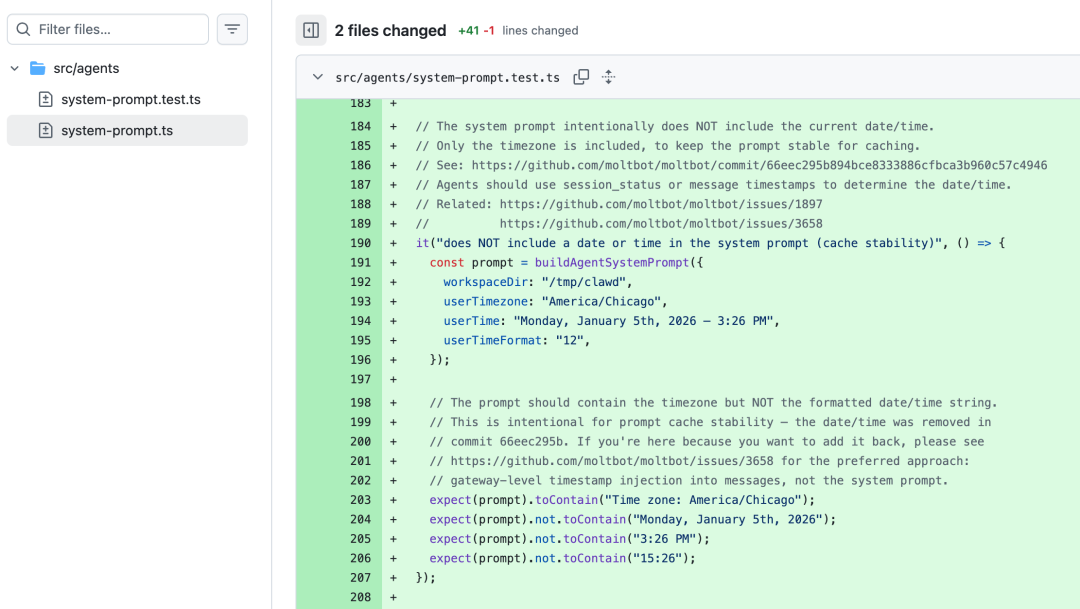
Task: Click line number 198 in the gutter
Action: click(x=360, y=403)
